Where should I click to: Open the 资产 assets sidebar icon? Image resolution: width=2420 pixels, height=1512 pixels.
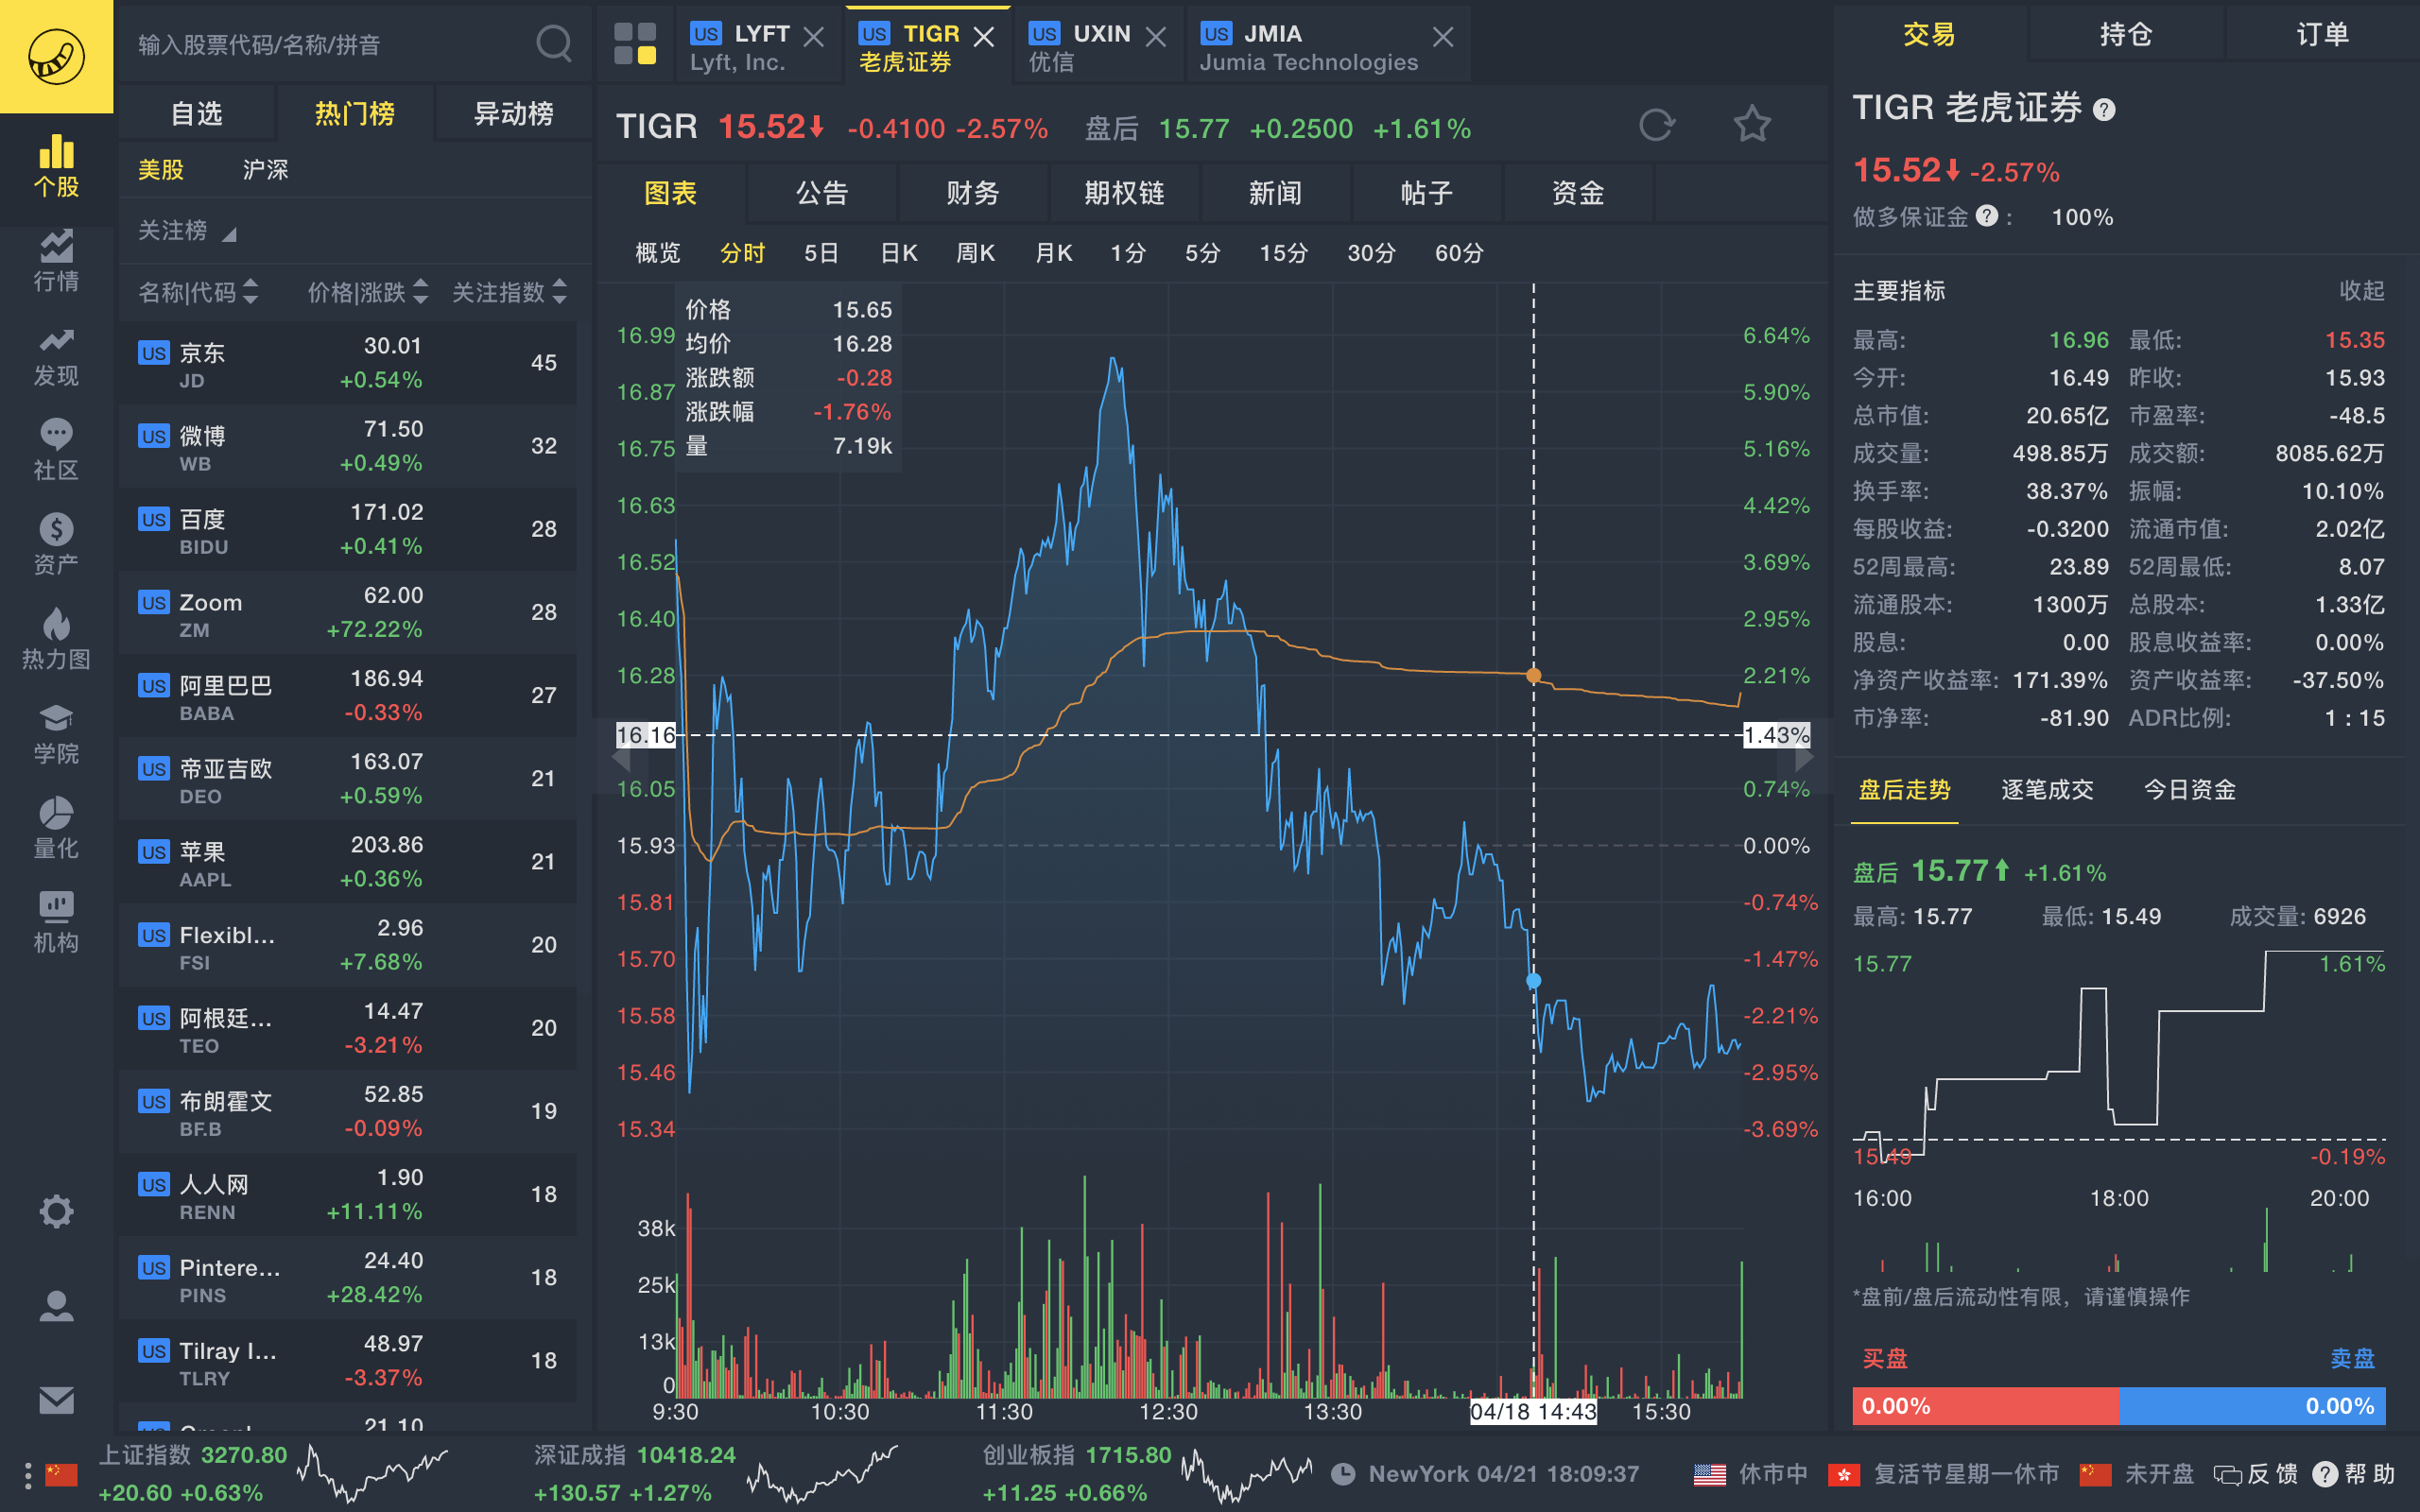[x=56, y=545]
